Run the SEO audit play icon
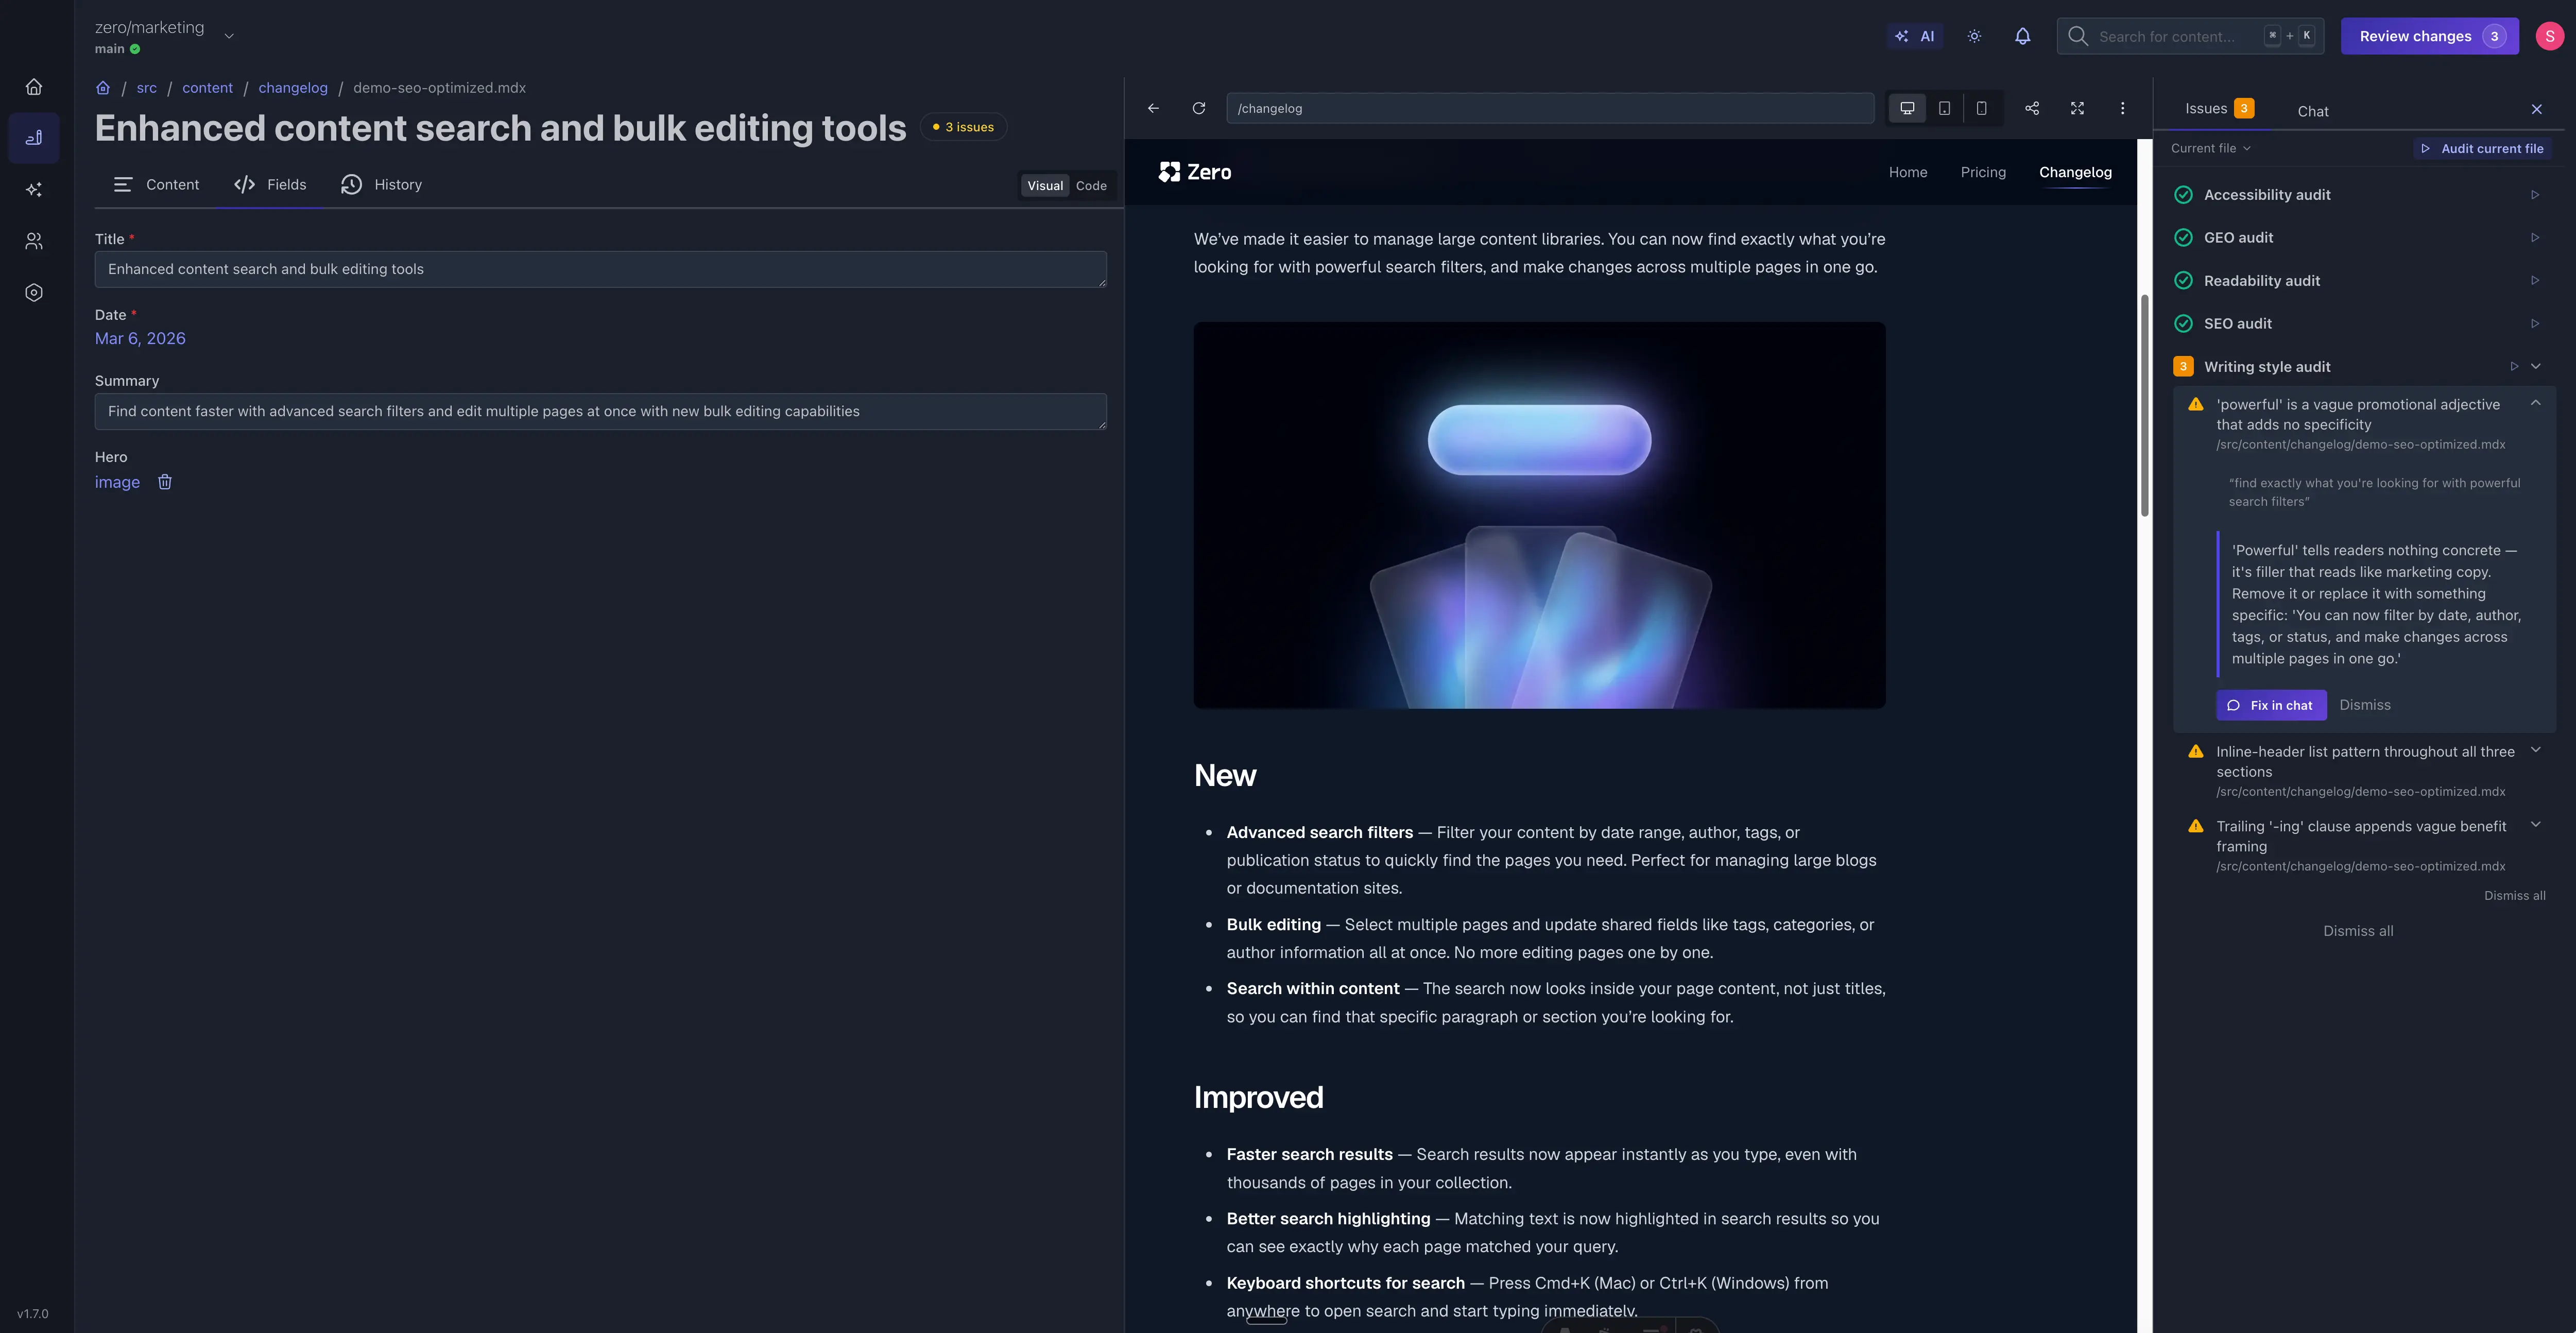This screenshot has width=2576, height=1333. tap(2535, 324)
